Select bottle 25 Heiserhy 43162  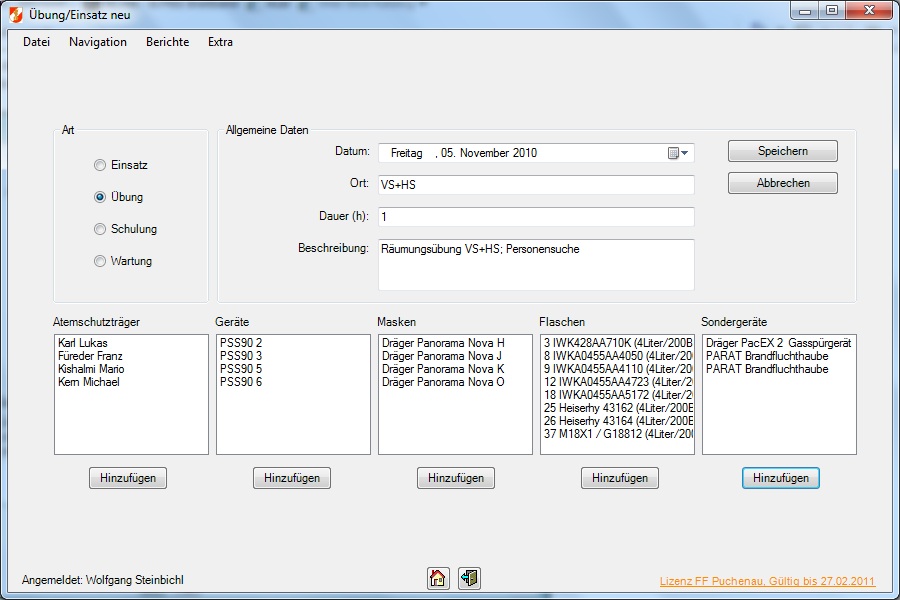(x=618, y=408)
